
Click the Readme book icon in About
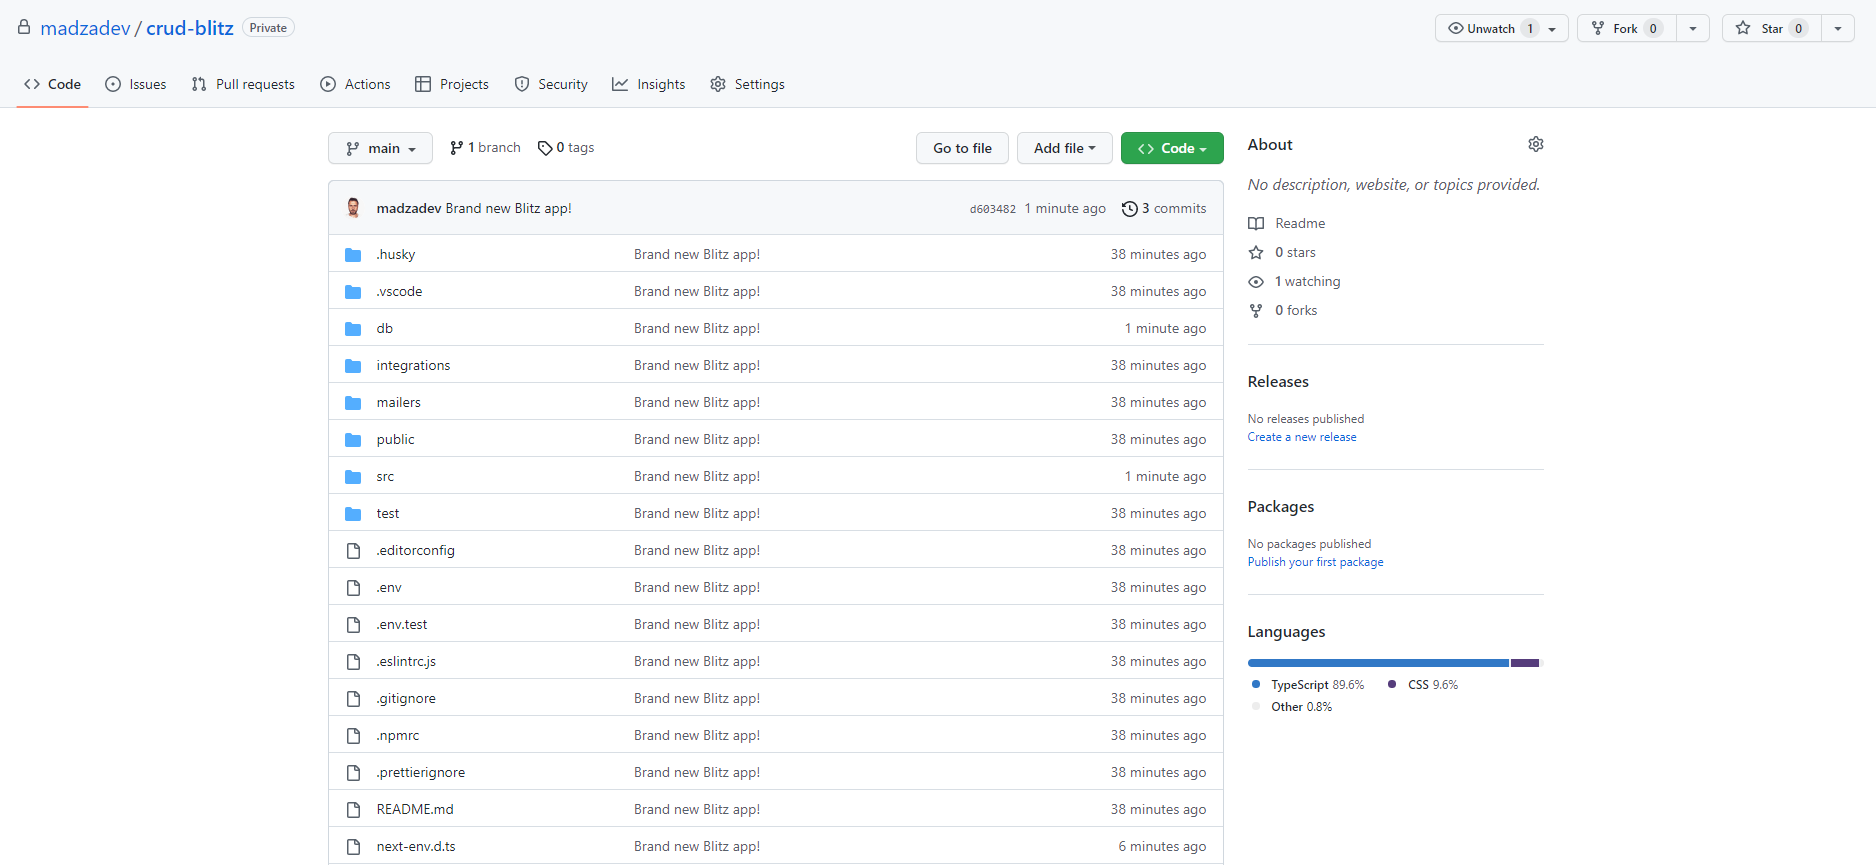(1256, 224)
